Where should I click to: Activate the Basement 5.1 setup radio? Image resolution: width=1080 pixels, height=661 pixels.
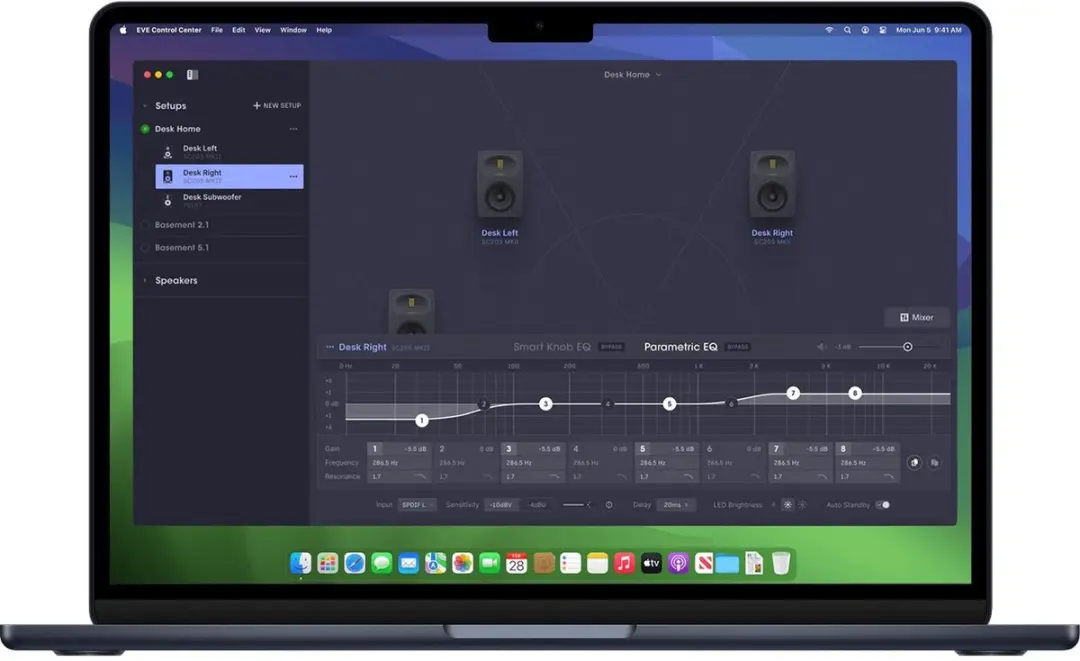(145, 247)
